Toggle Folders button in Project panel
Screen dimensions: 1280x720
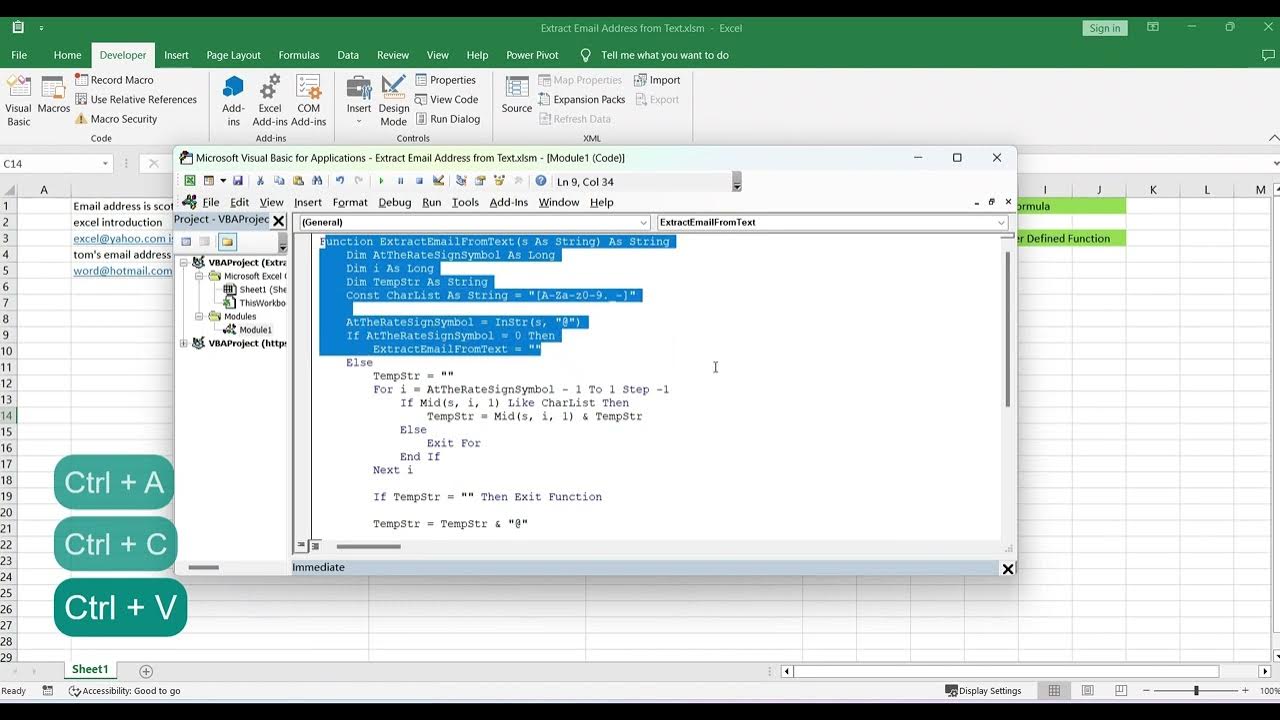tap(227, 242)
